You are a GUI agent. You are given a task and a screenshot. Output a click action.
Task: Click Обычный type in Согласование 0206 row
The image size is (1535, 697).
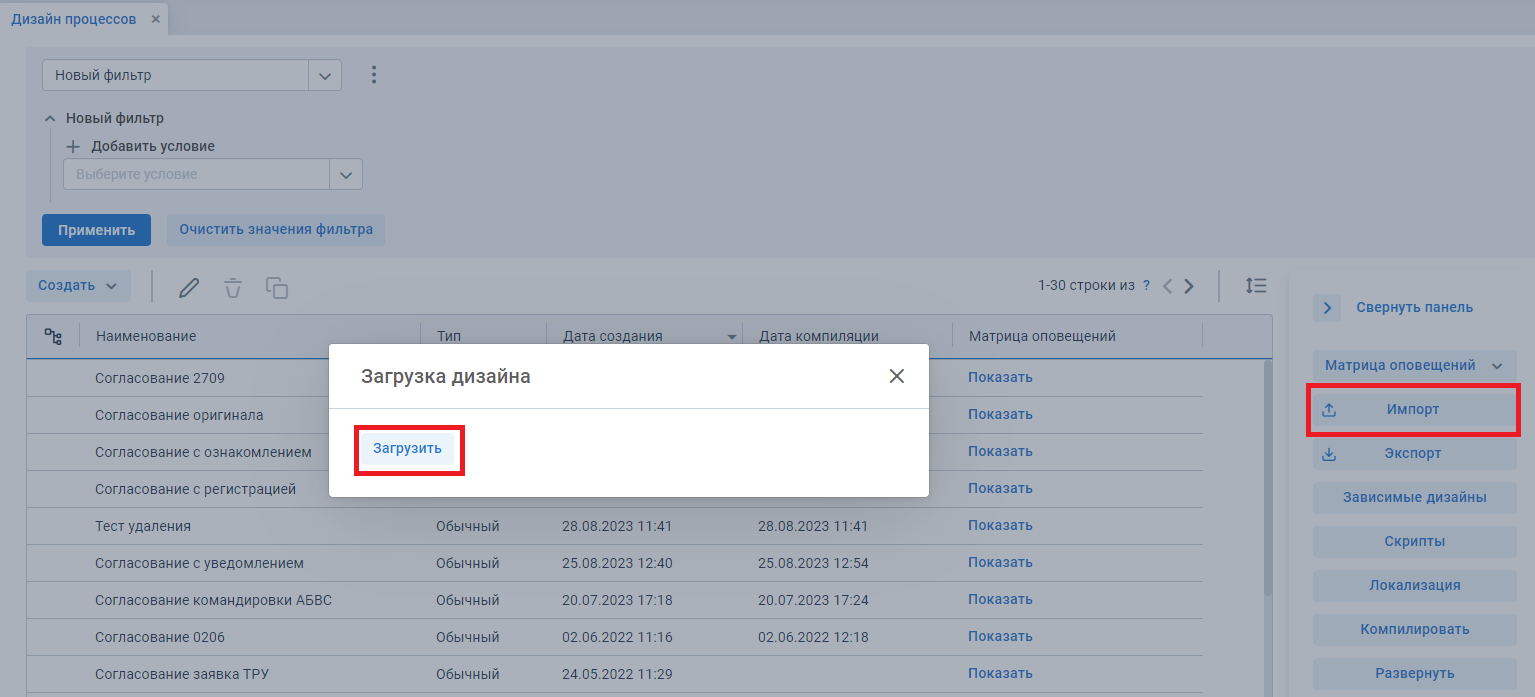(x=467, y=637)
